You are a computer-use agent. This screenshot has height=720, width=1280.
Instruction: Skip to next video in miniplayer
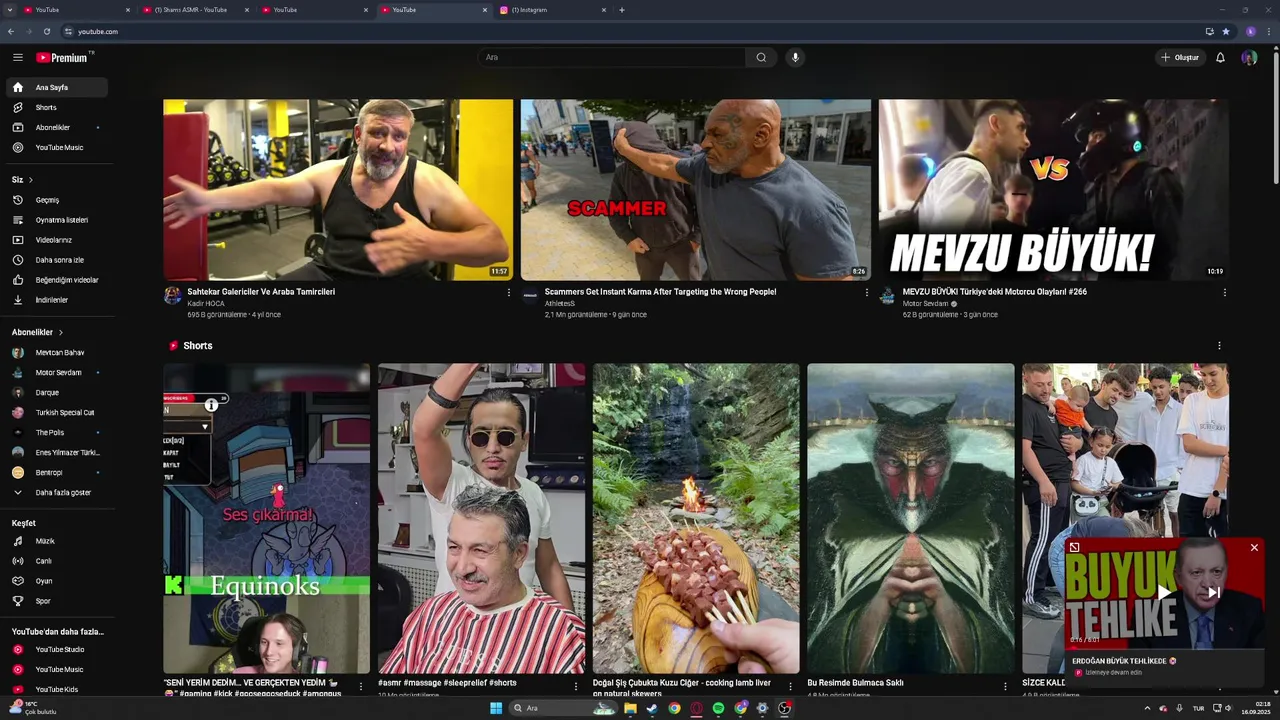(1214, 593)
